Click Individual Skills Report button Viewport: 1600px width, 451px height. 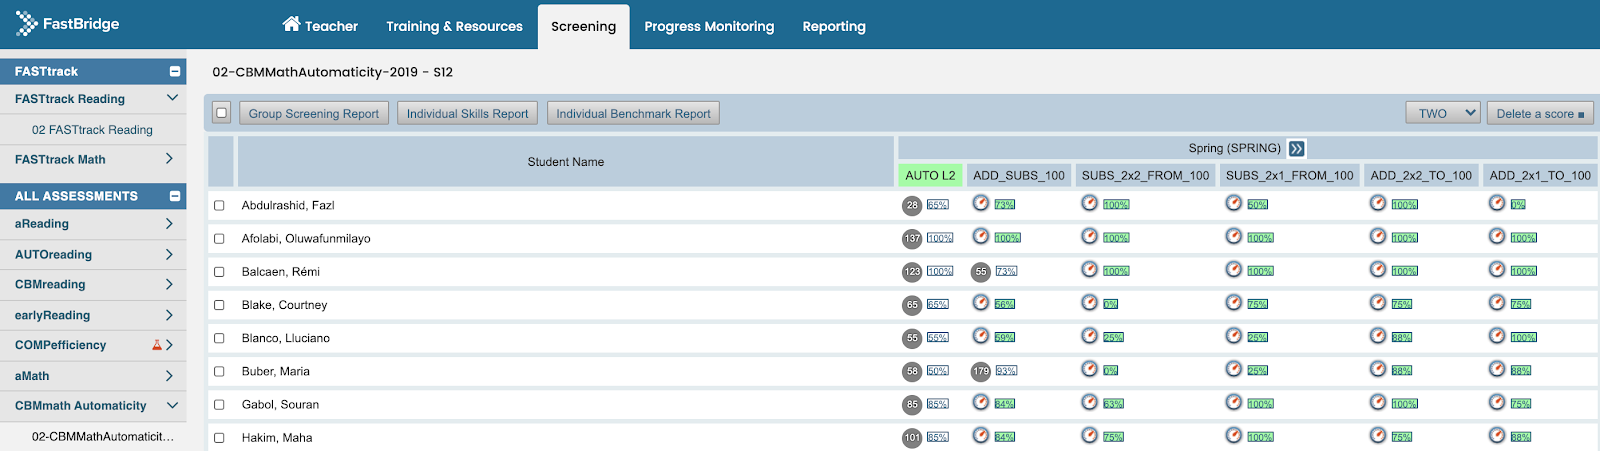(467, 113)
